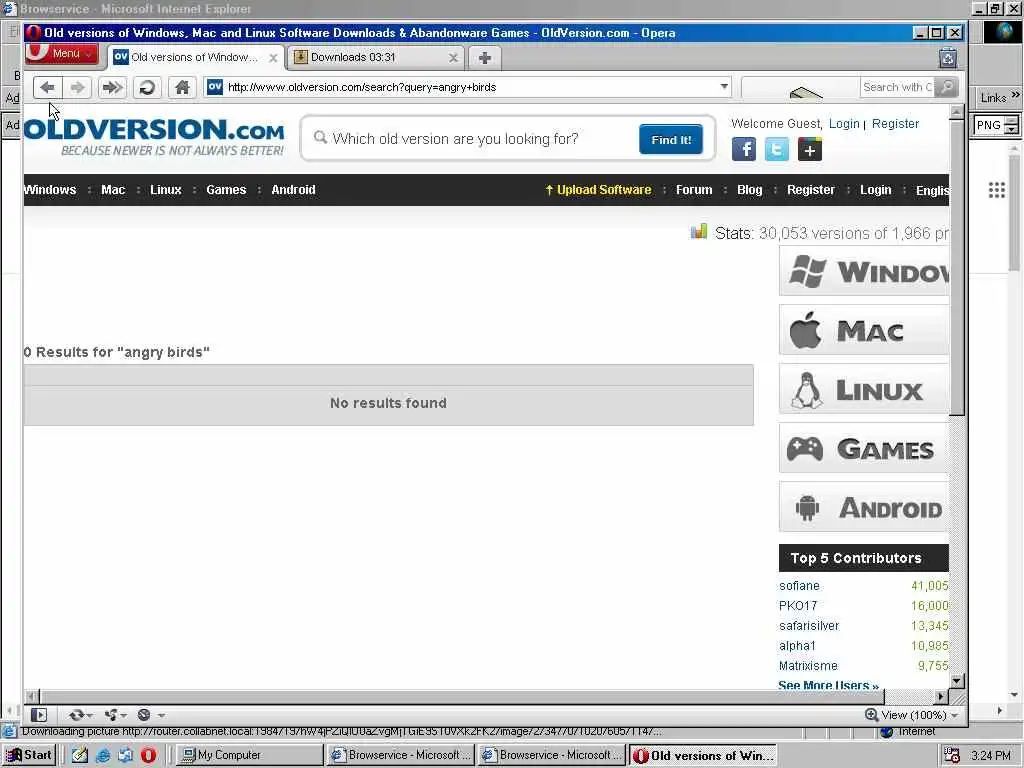Screen dimensions: 1024x768
Task: Go back with the back arrow
Action: coord(48,87)
